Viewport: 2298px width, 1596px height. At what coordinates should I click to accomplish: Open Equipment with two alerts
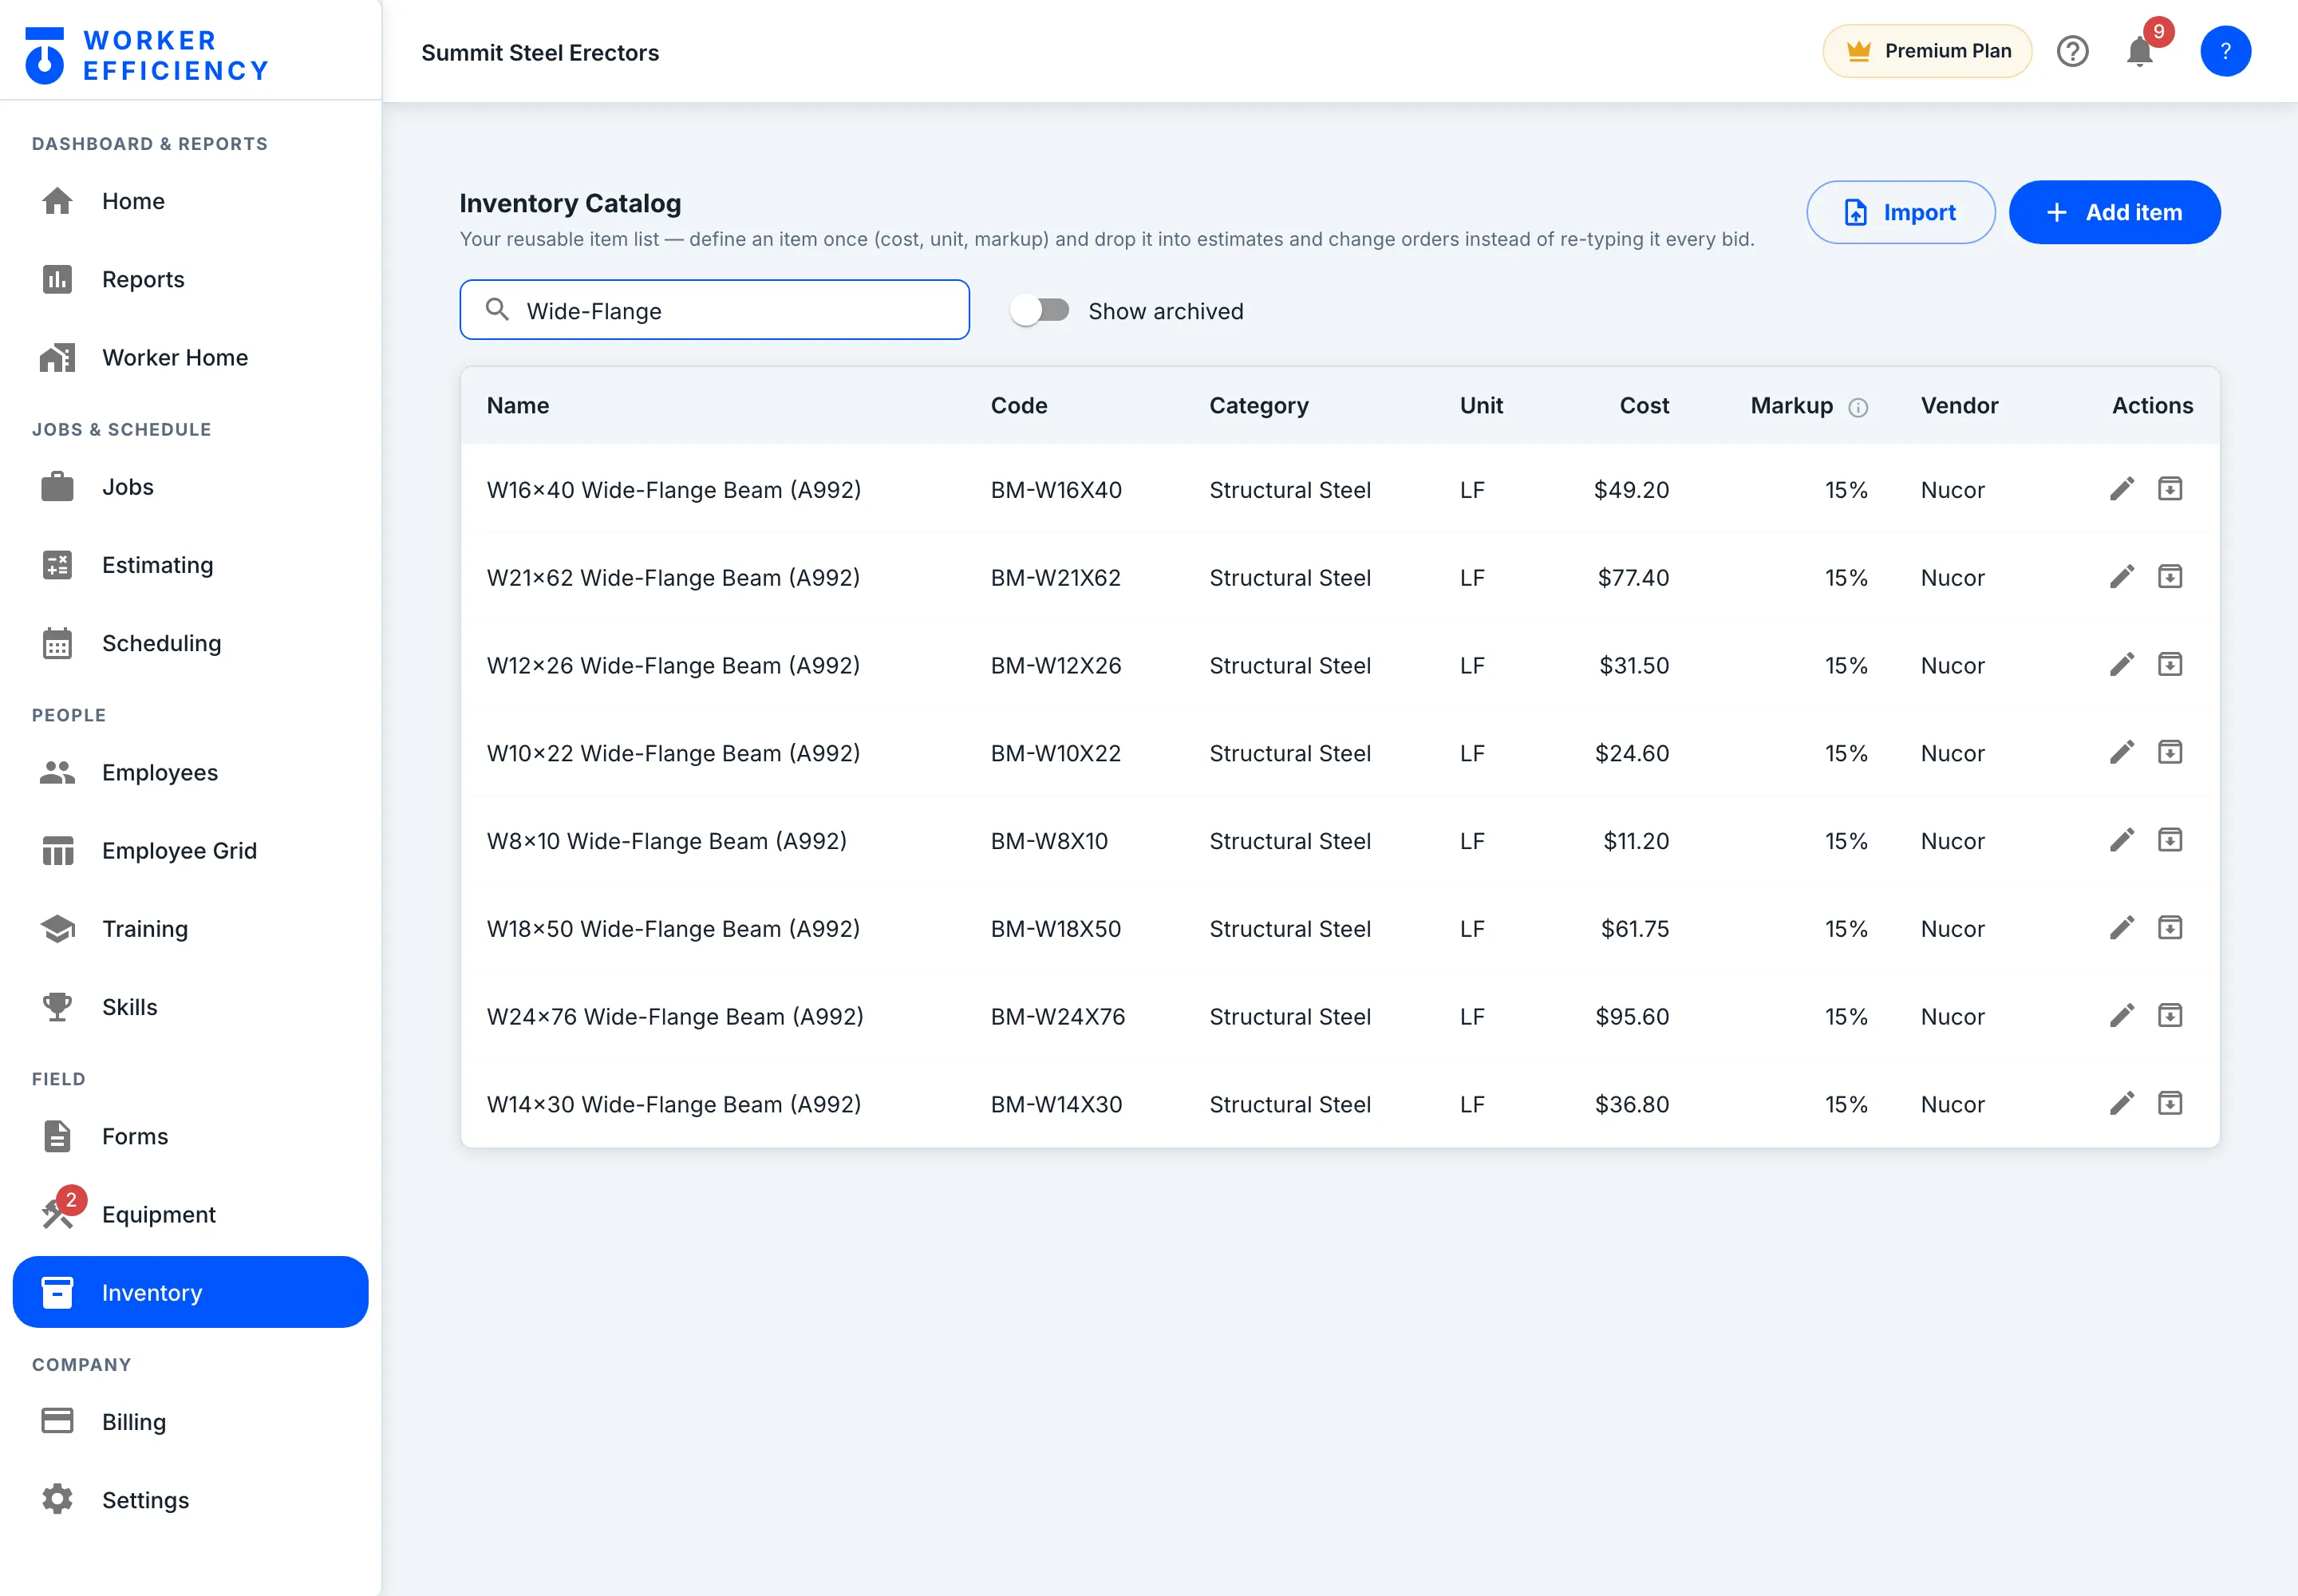pyautogui.click(x=190, y=1214)
